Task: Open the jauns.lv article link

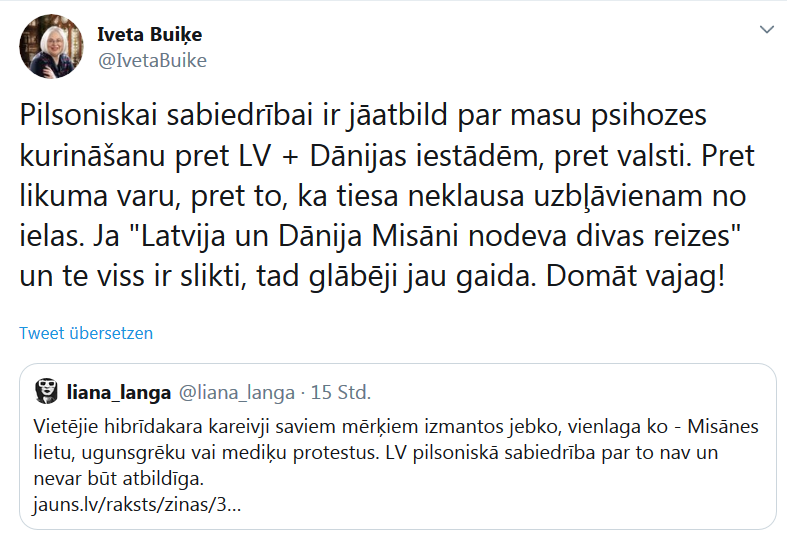Action: tap(137, 505)
